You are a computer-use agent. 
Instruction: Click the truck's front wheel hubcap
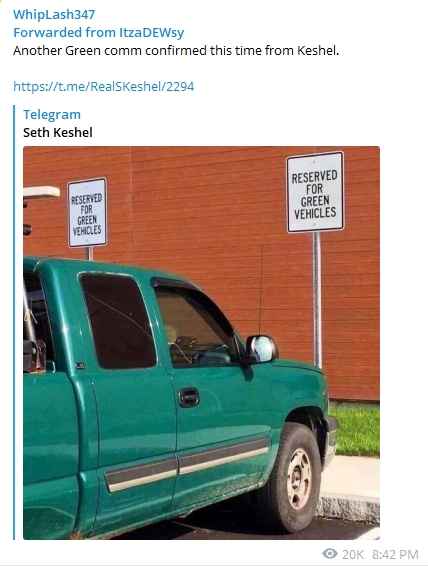(298, 478)
